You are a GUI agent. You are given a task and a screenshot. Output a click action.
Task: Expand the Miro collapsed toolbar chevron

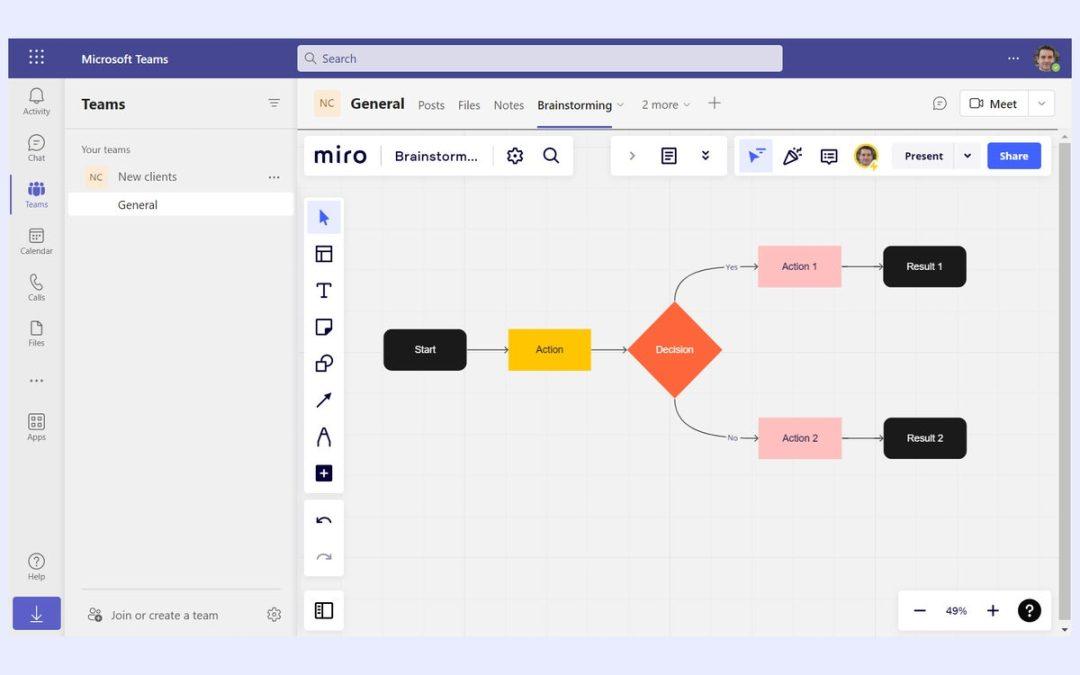[x=632, y=156]
